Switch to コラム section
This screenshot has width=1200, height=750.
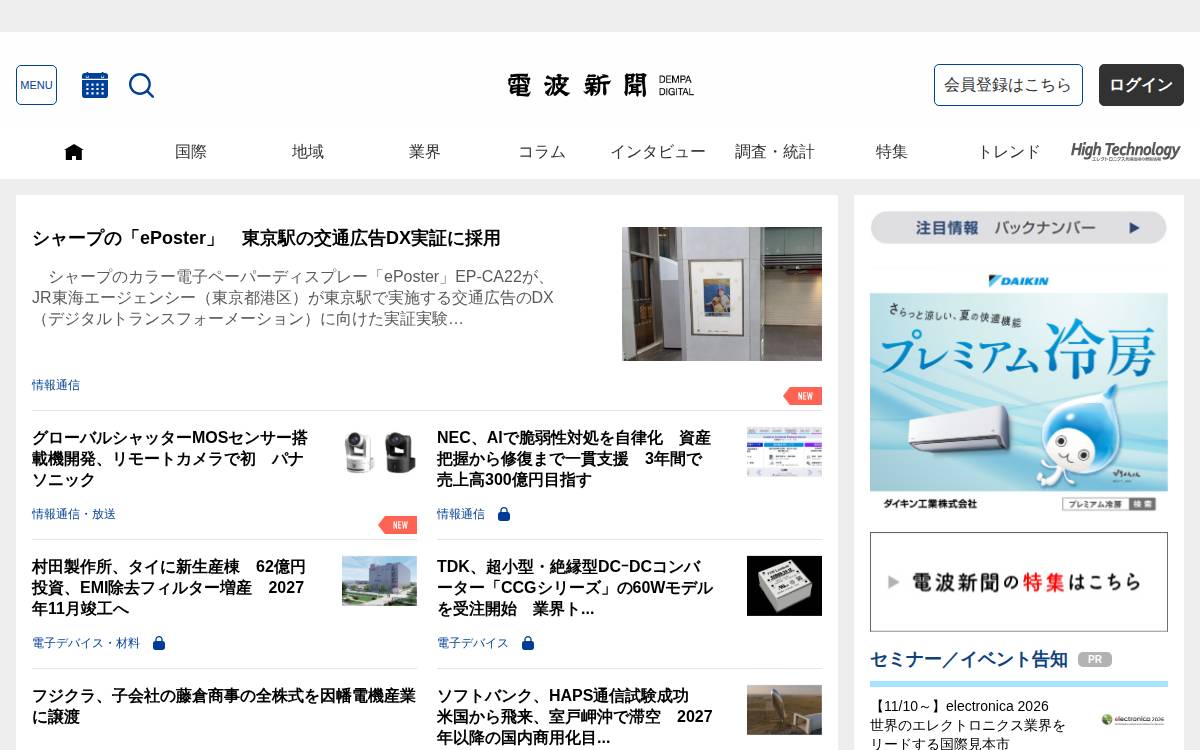(x=542, y=152)
